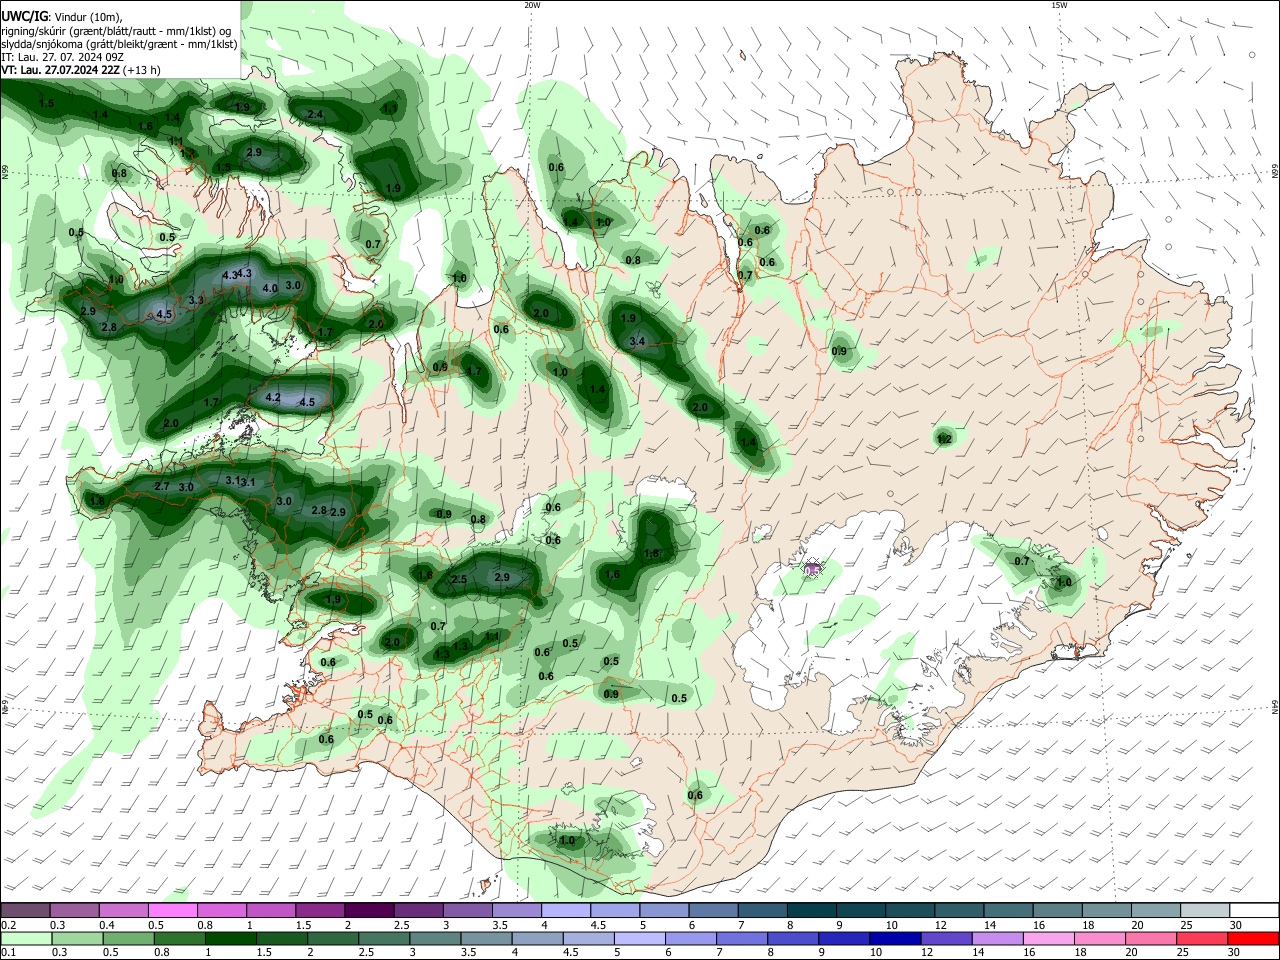Click the light lavender 4–4.5 upper legend swatch
1280x960 pixels.
point(565,910)
